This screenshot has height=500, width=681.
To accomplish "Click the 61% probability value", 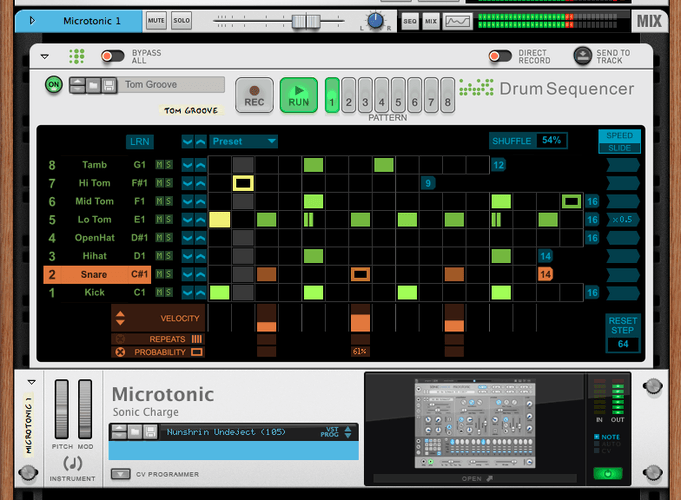I will 360,351.
